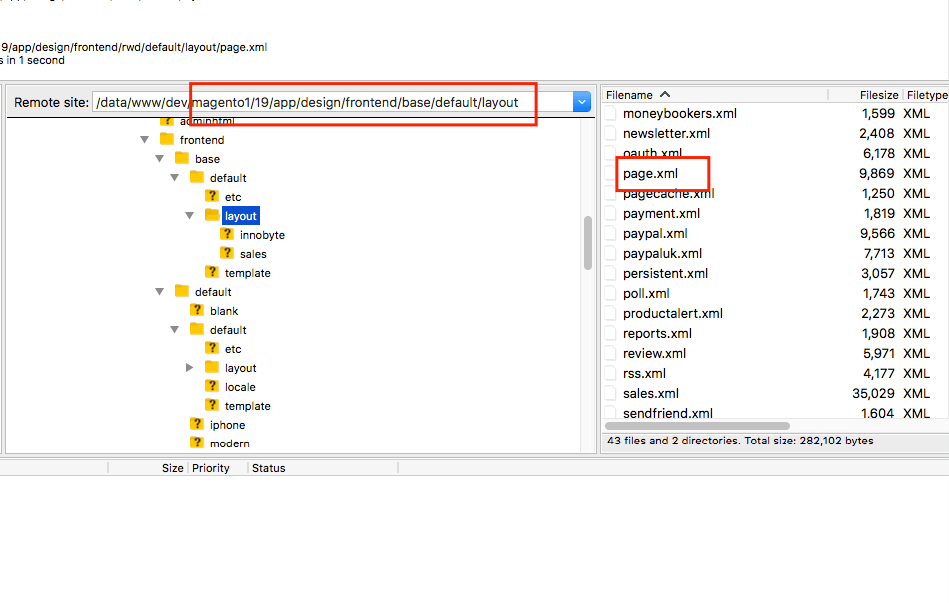This screenshot has height=603, width=949.
Task: Select page.xml in the file list
Action: tap(651, 173)
